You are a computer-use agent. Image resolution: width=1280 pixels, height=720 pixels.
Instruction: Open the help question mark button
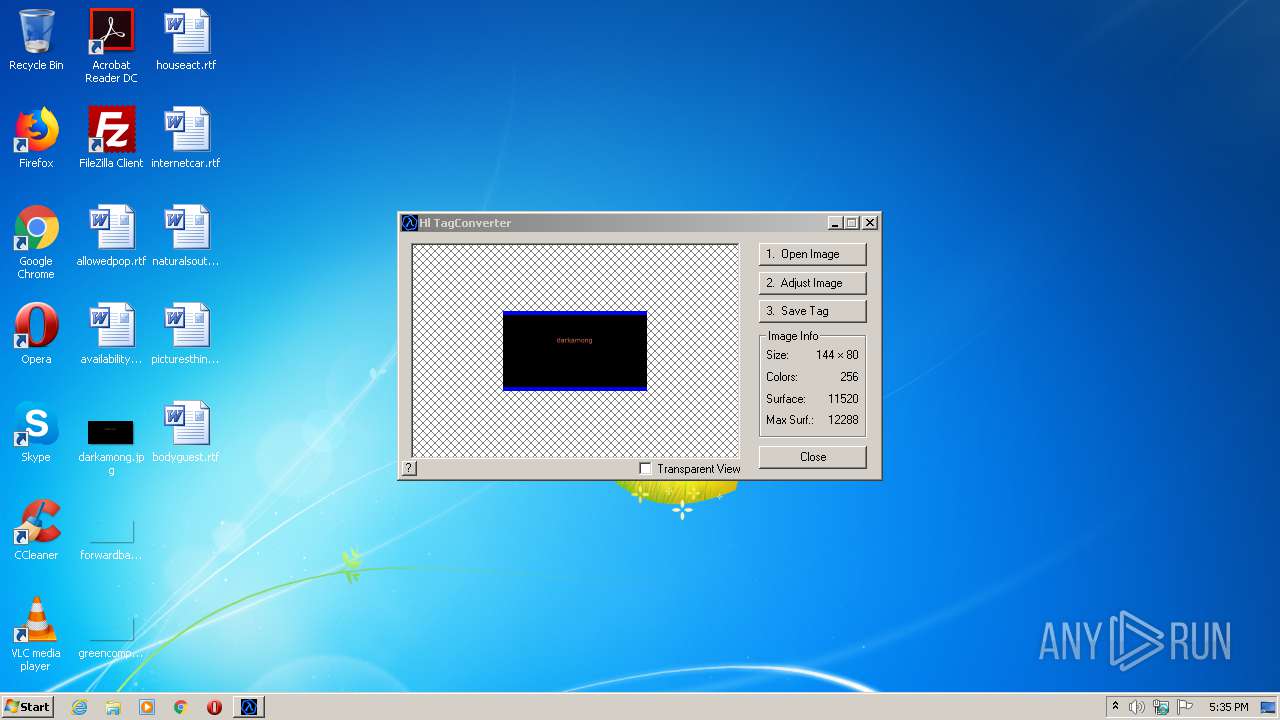point(409,468)
